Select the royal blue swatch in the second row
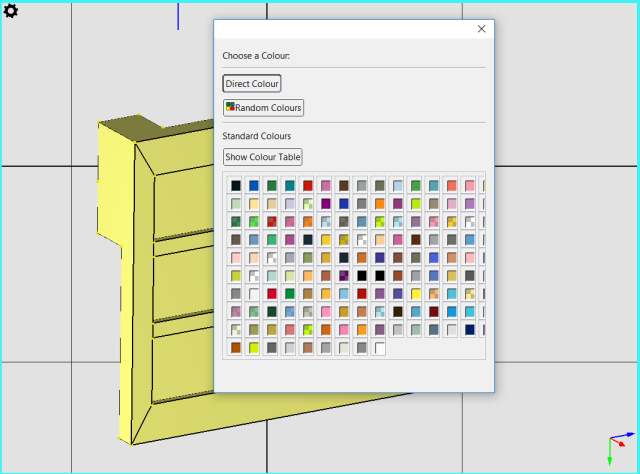640x474 pixels. 344,204
